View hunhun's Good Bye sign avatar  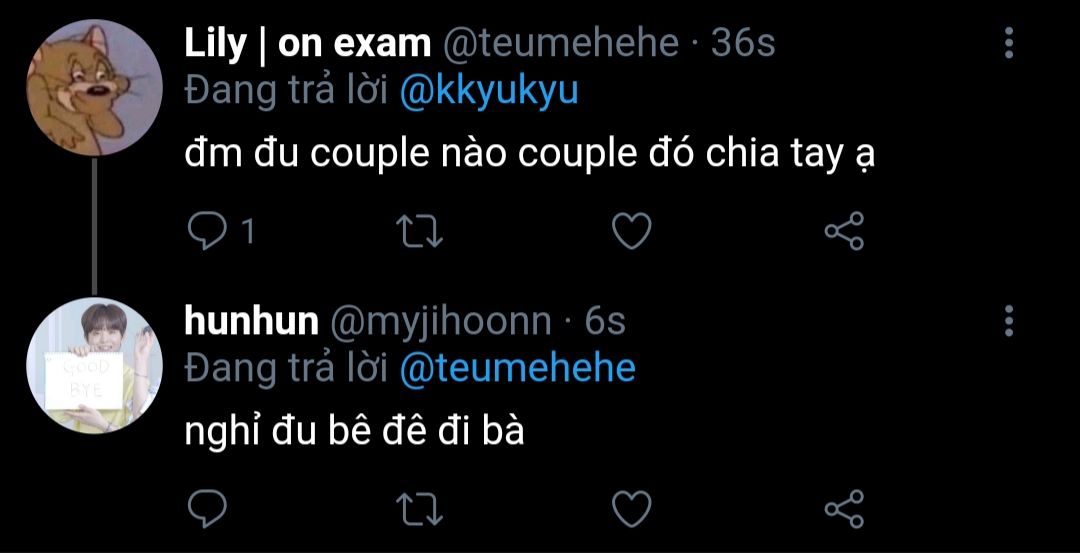coord(94,366)
